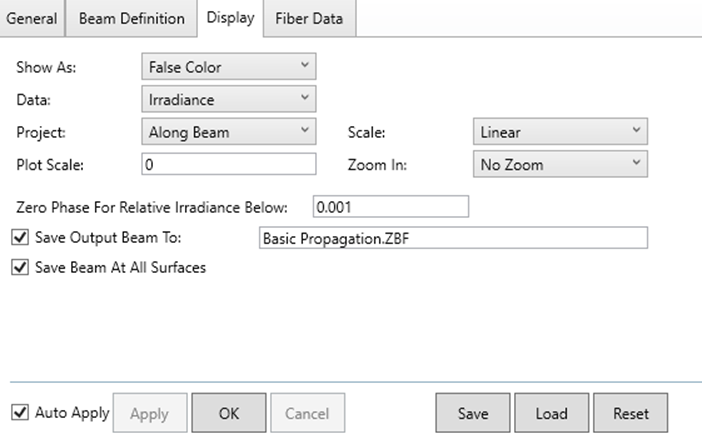
Task: Click the Zero Phase relative irradiance field
Action: tap(390, 206)
